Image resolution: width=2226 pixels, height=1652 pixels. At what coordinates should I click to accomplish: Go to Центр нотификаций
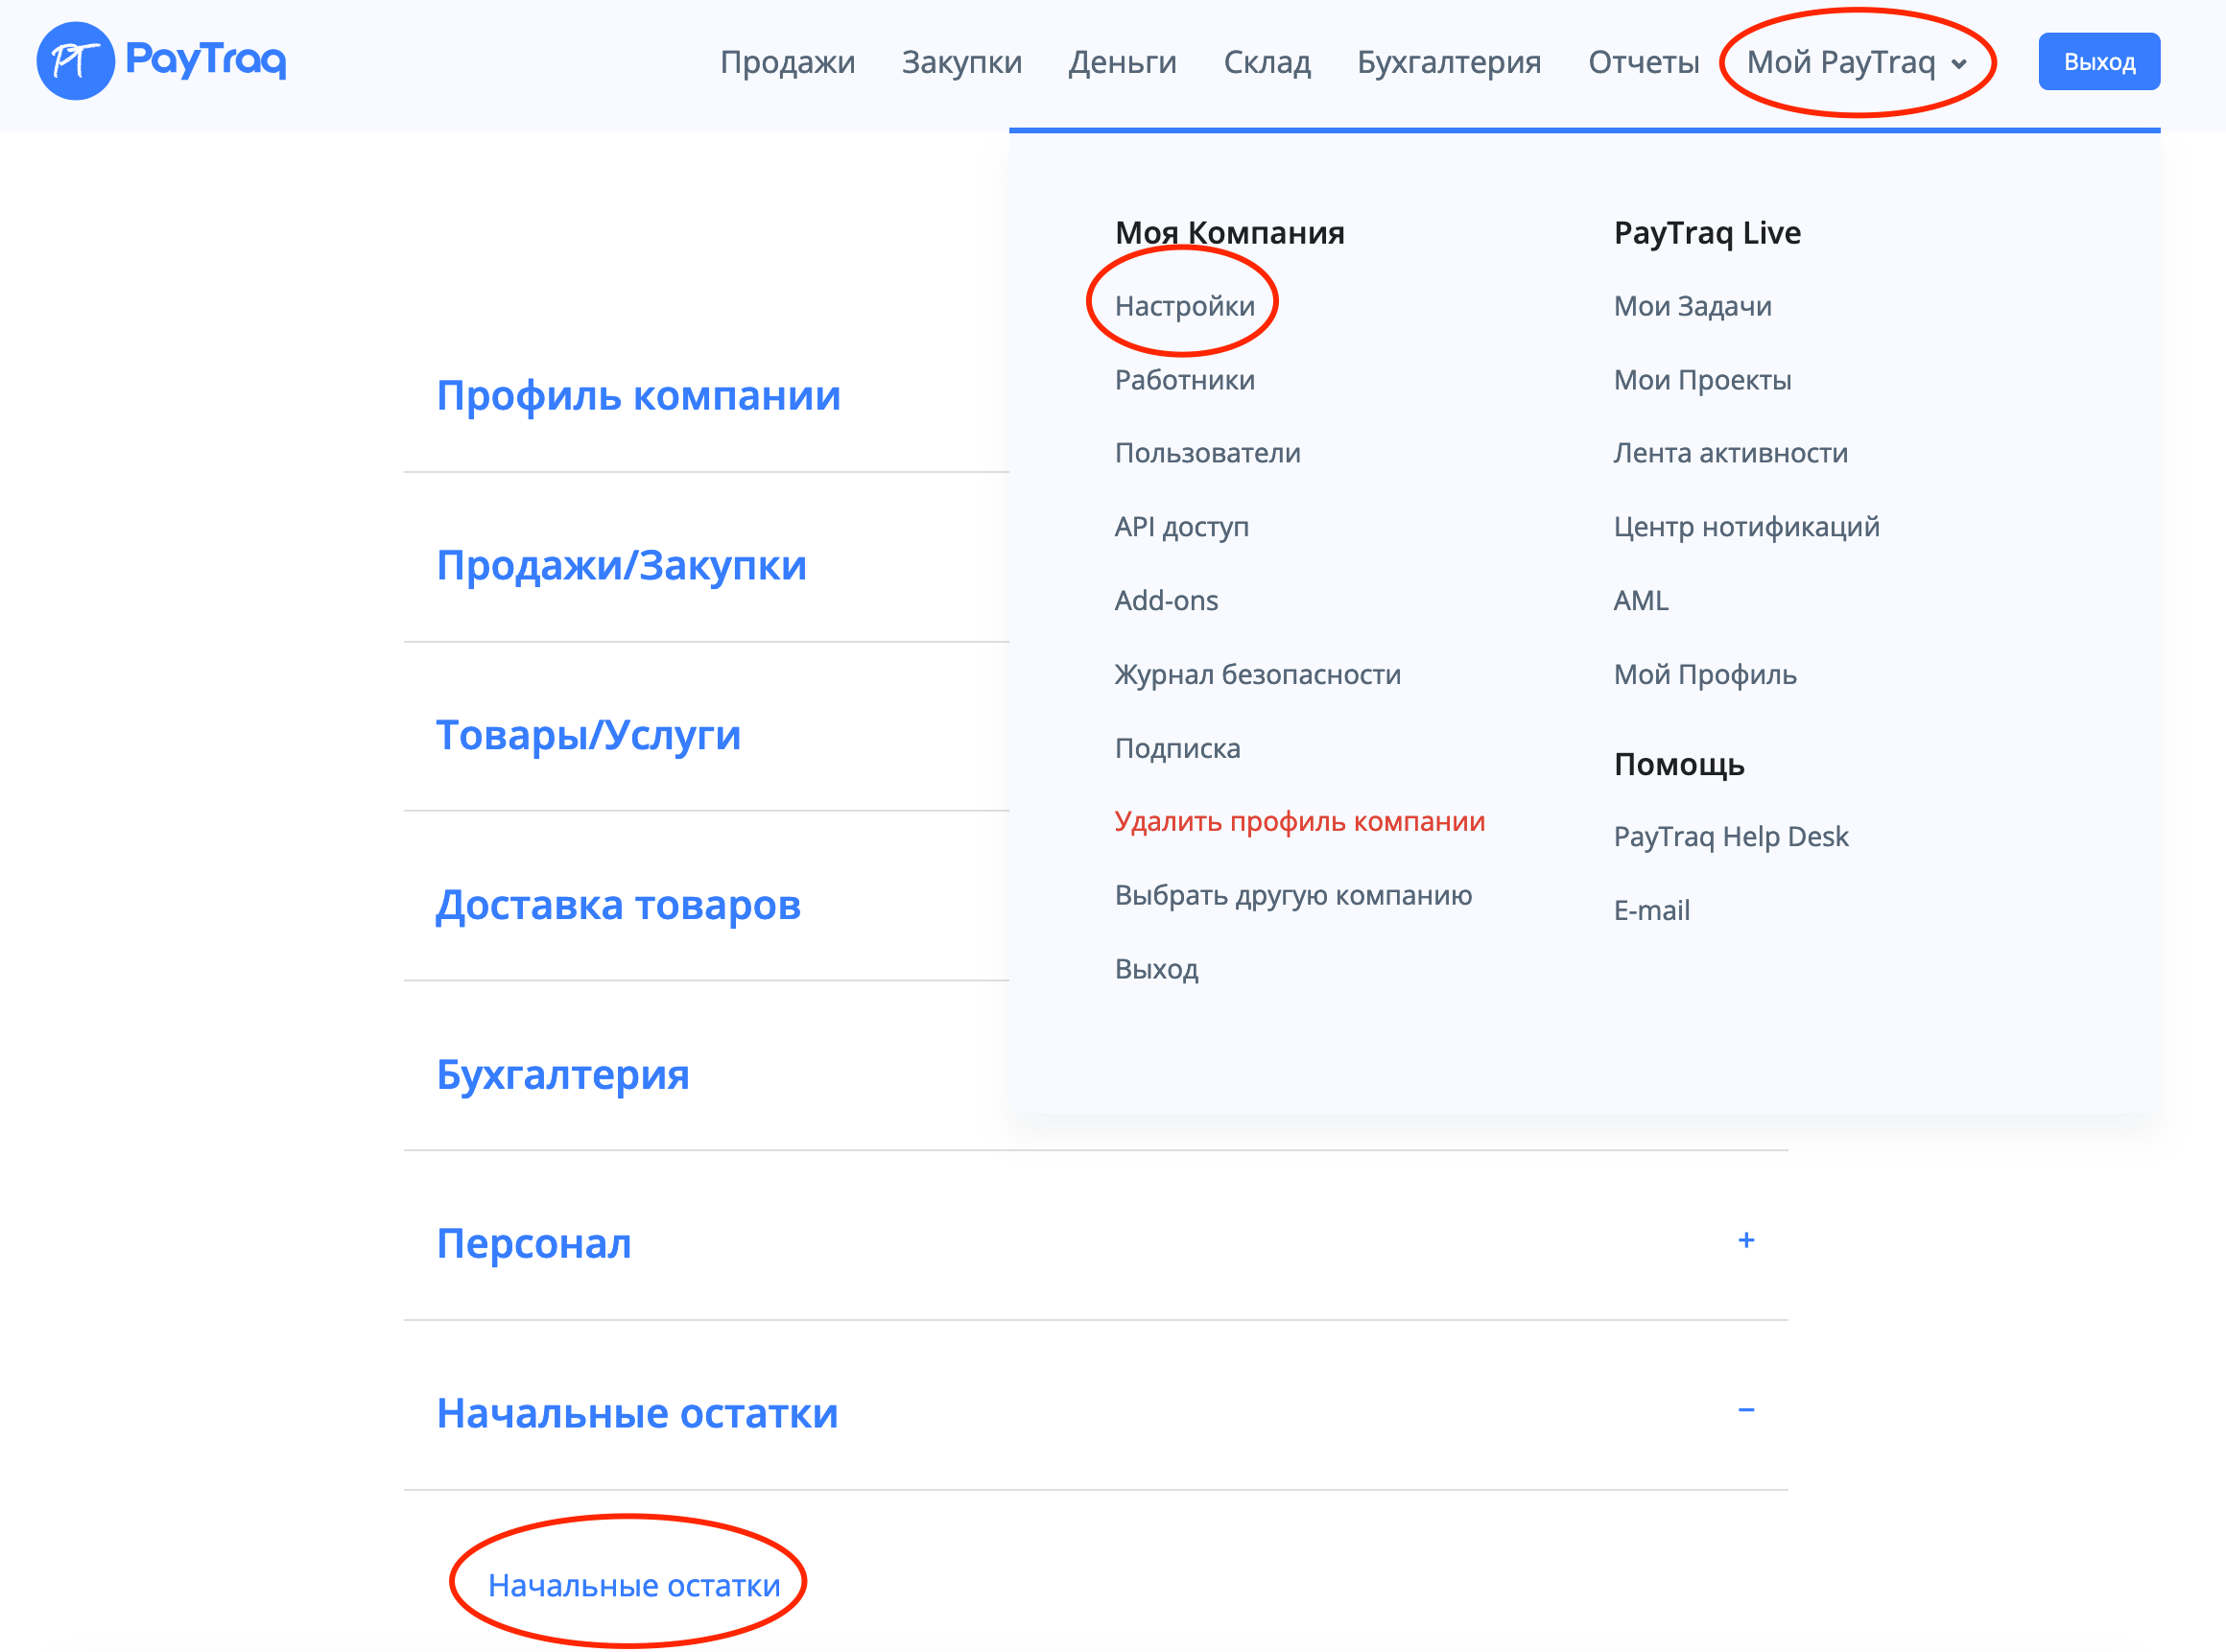pos(1746,527)
